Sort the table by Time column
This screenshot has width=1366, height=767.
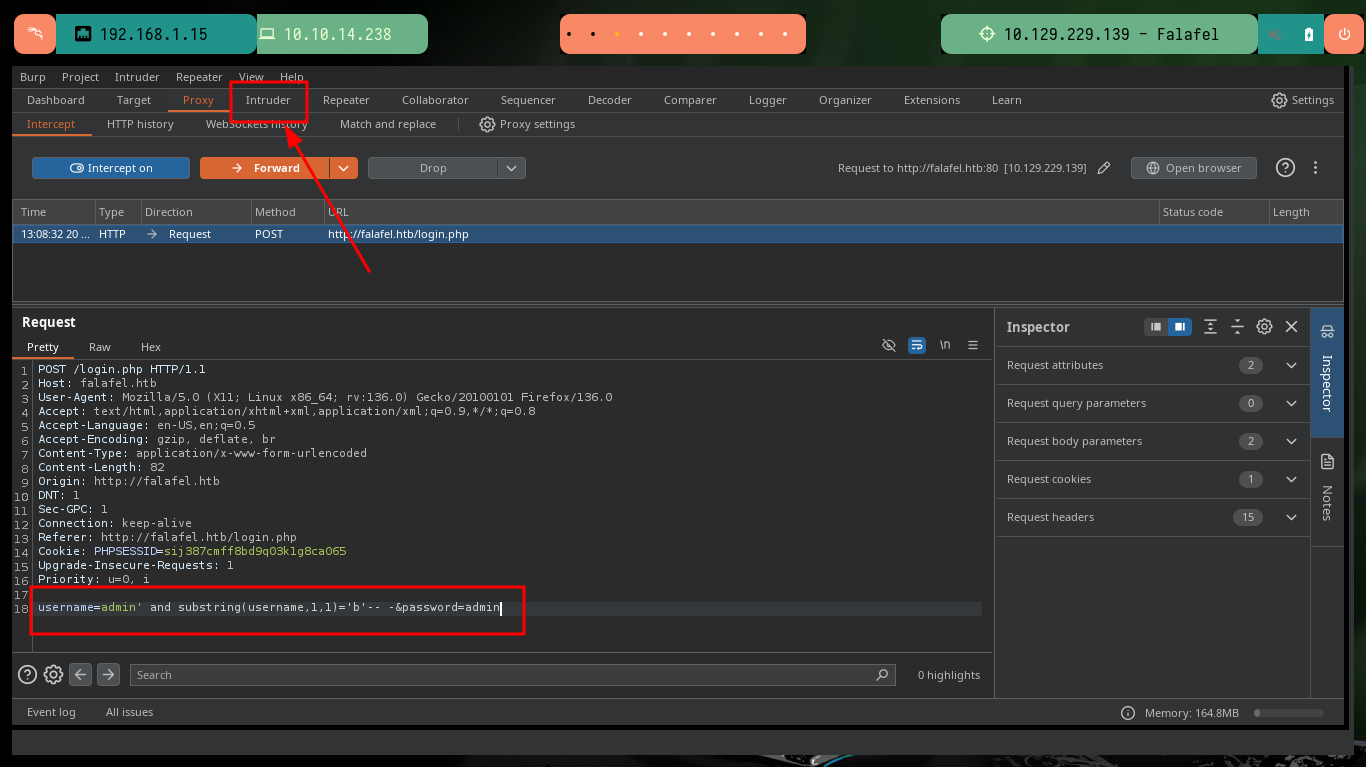[54, 212]
